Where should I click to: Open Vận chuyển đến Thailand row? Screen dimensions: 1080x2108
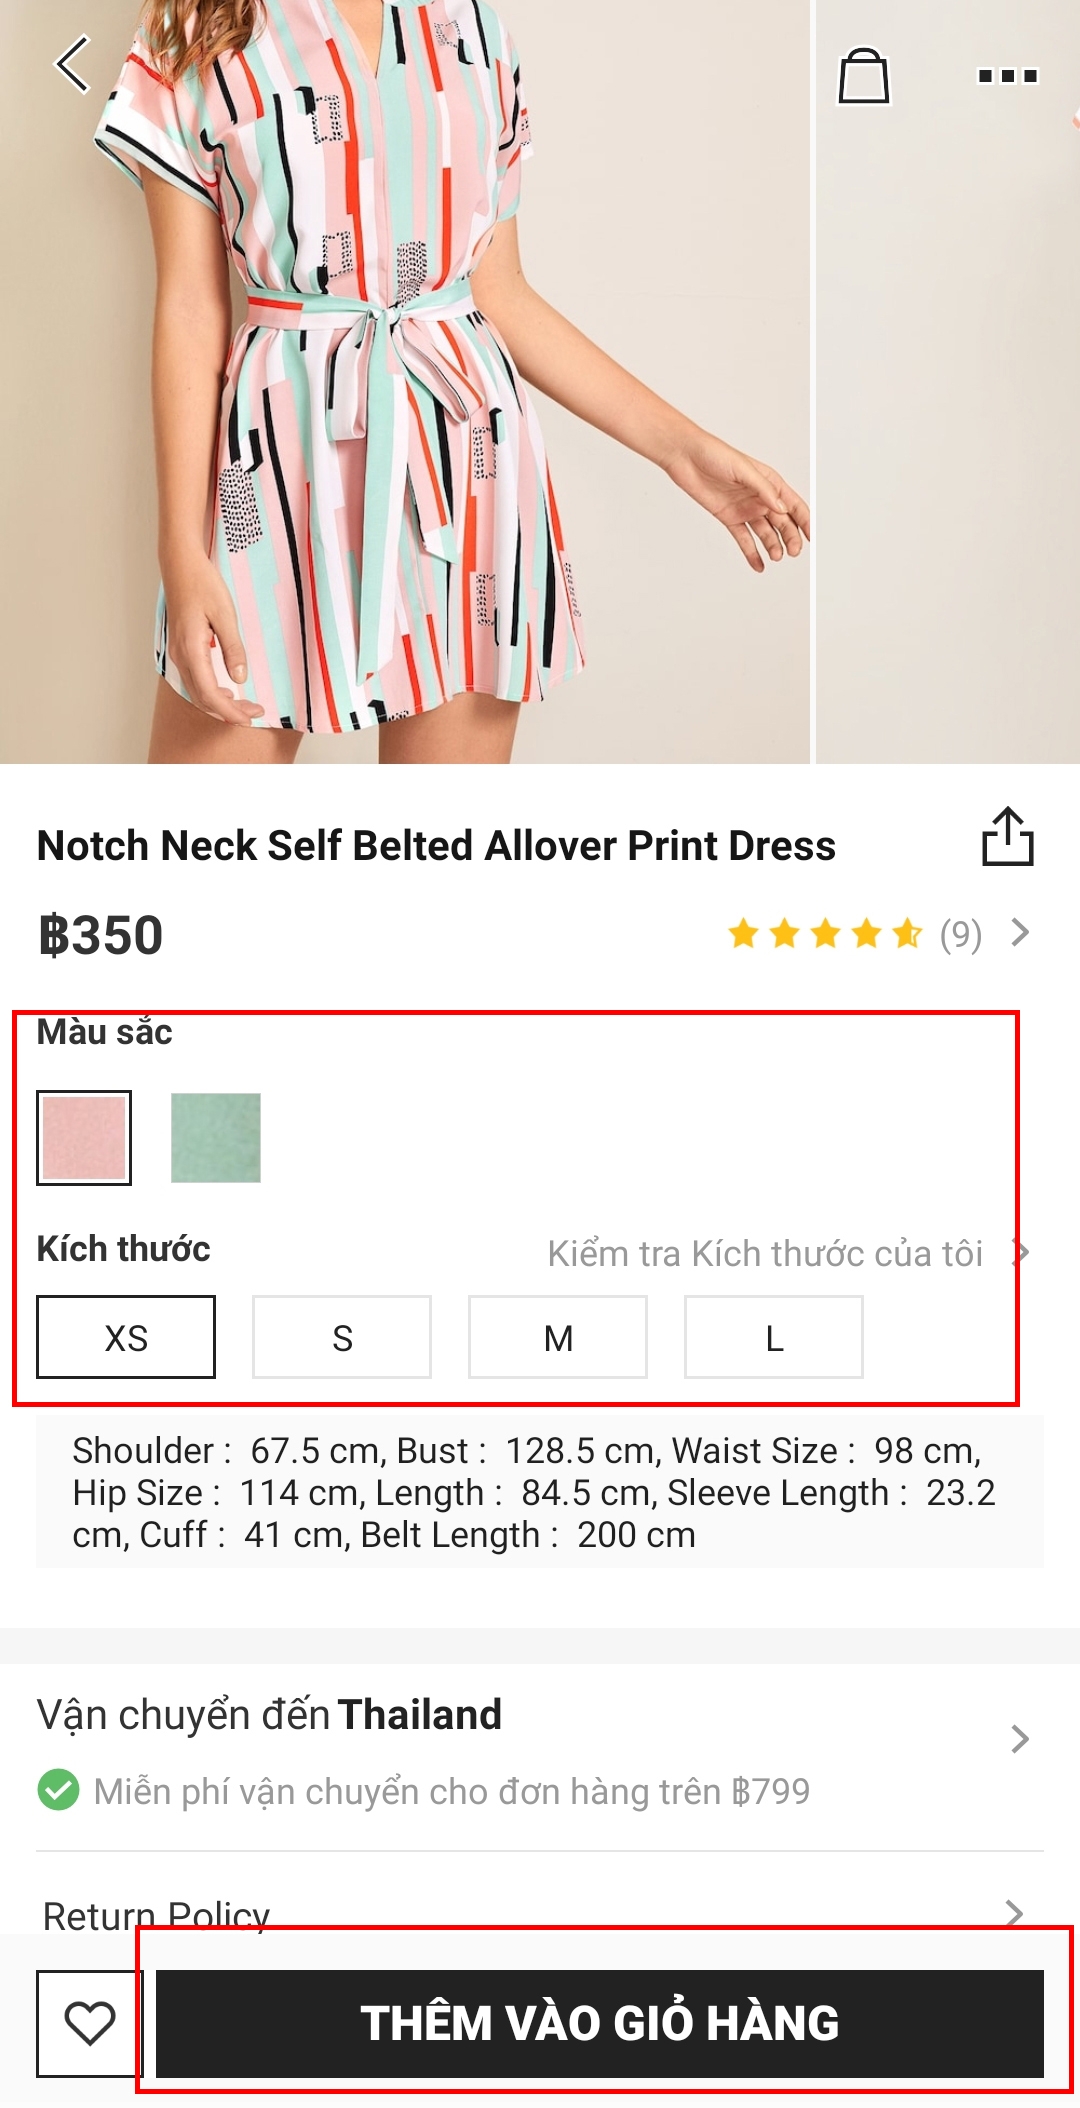(270, 1715)
